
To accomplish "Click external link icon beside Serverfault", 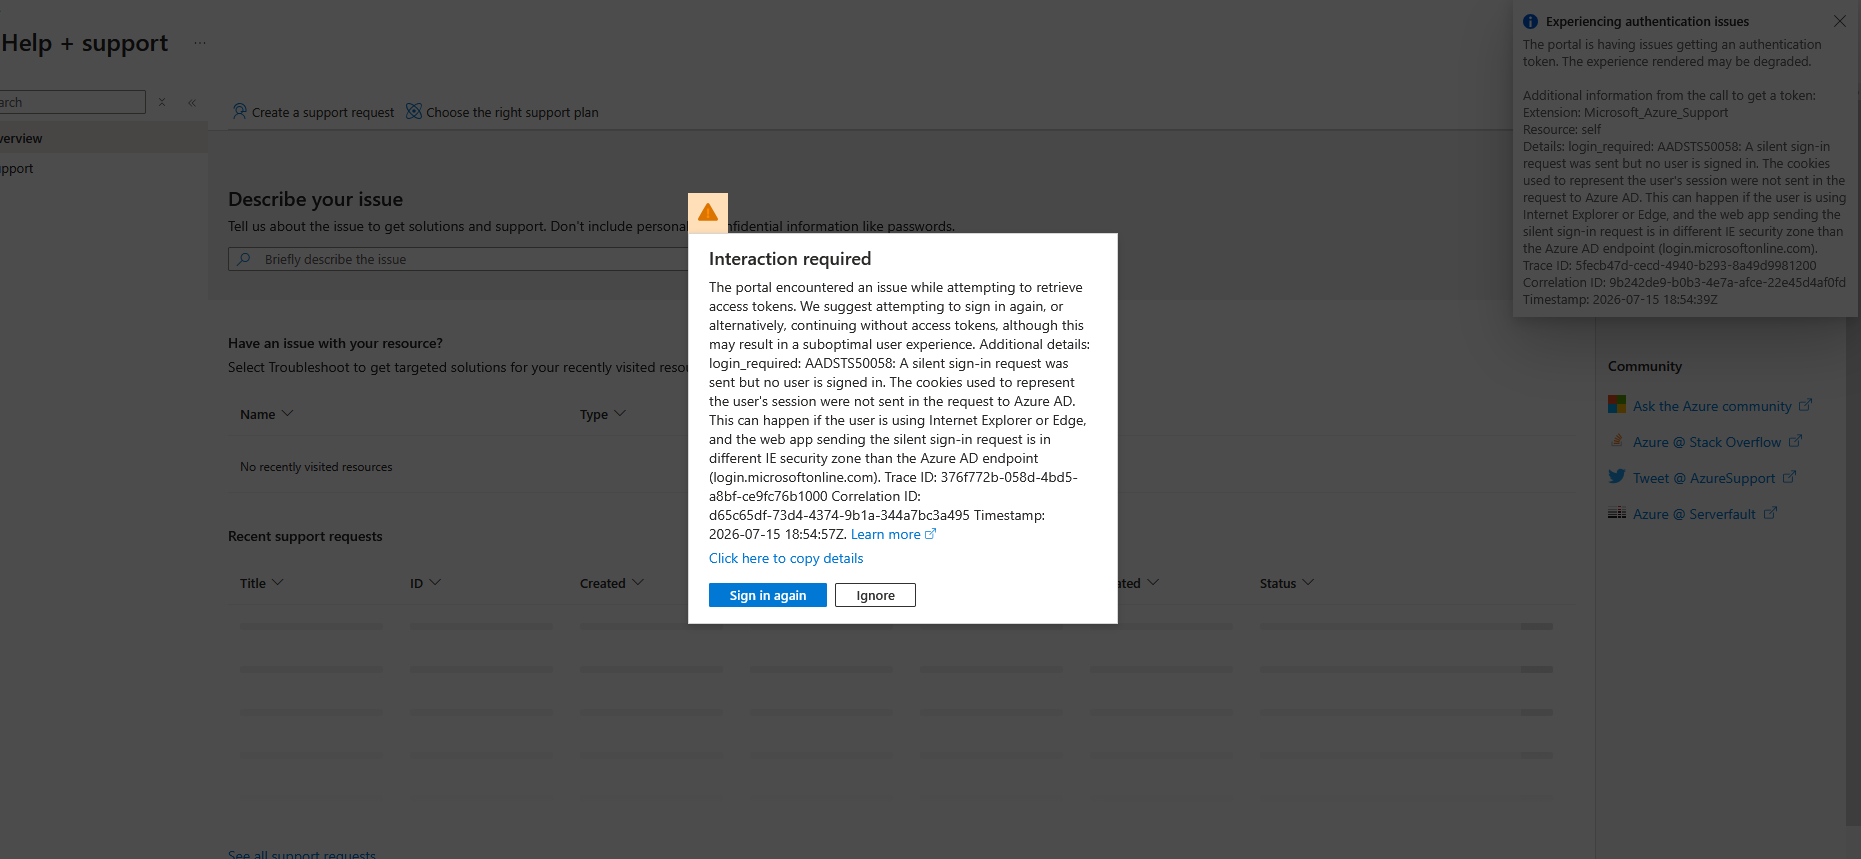I will point(1770,513).
